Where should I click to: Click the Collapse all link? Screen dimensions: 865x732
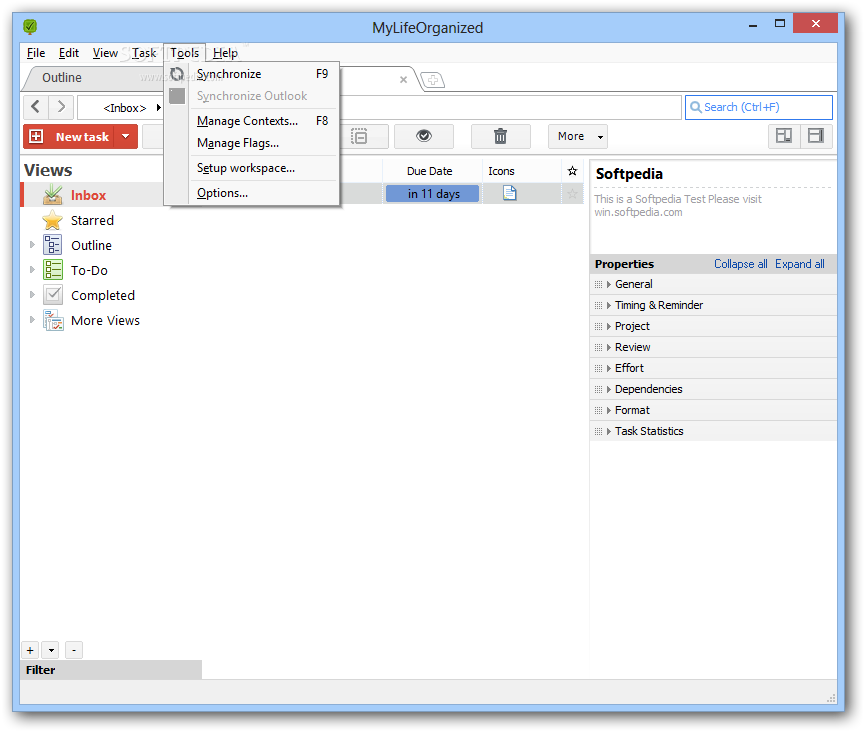point(740,264)
